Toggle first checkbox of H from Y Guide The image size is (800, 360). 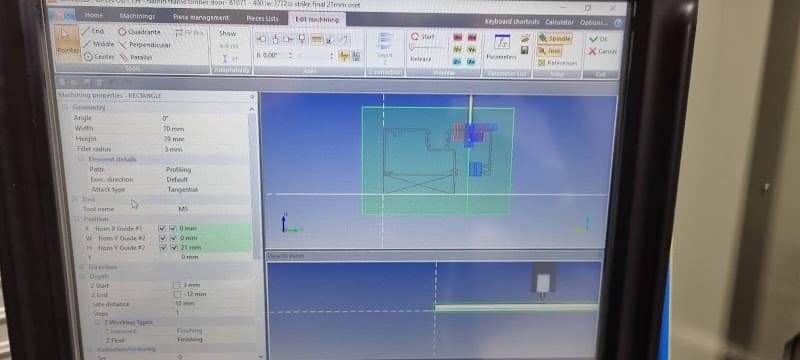[x=162, y=248]
